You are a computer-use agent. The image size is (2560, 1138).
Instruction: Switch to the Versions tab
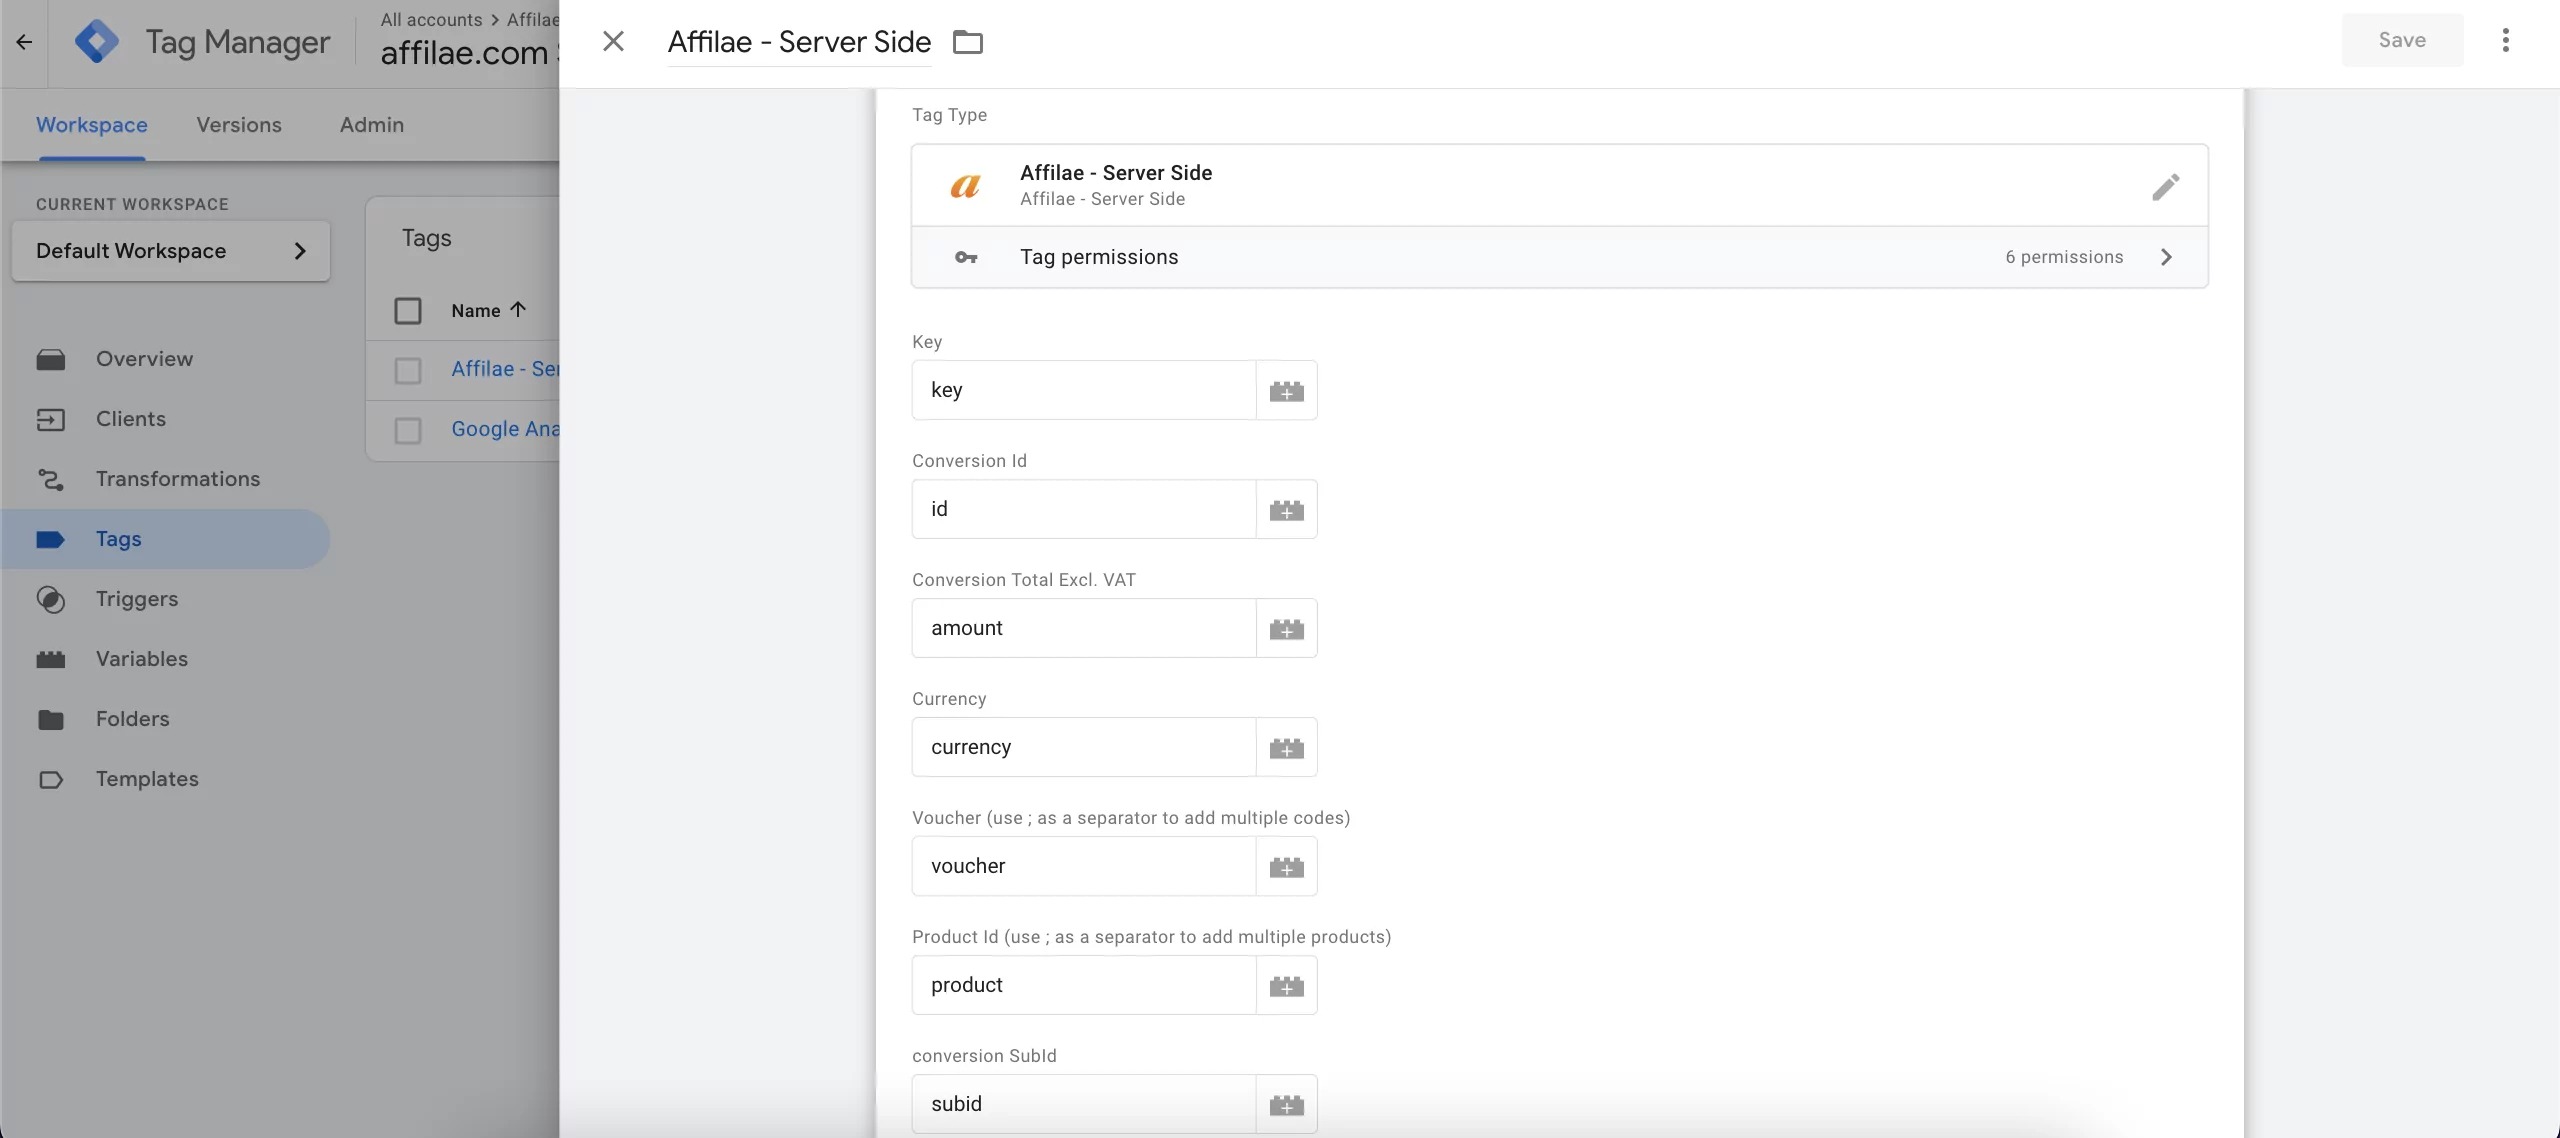(239, 125)
